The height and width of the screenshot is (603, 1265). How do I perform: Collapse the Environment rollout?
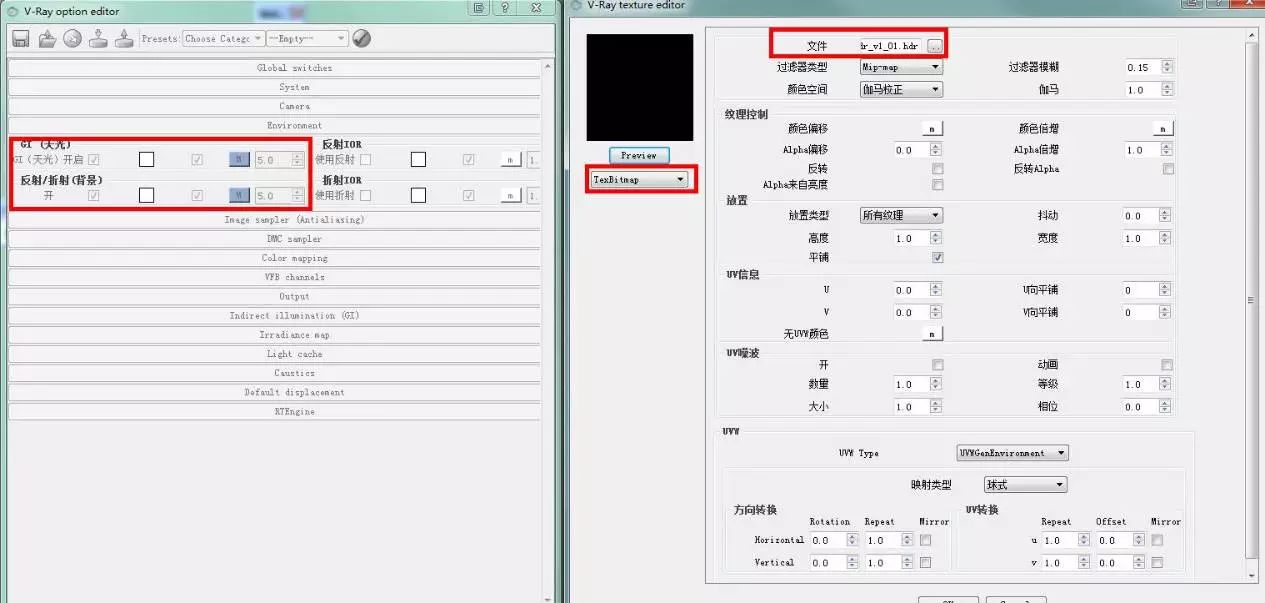tap(274, 126)
